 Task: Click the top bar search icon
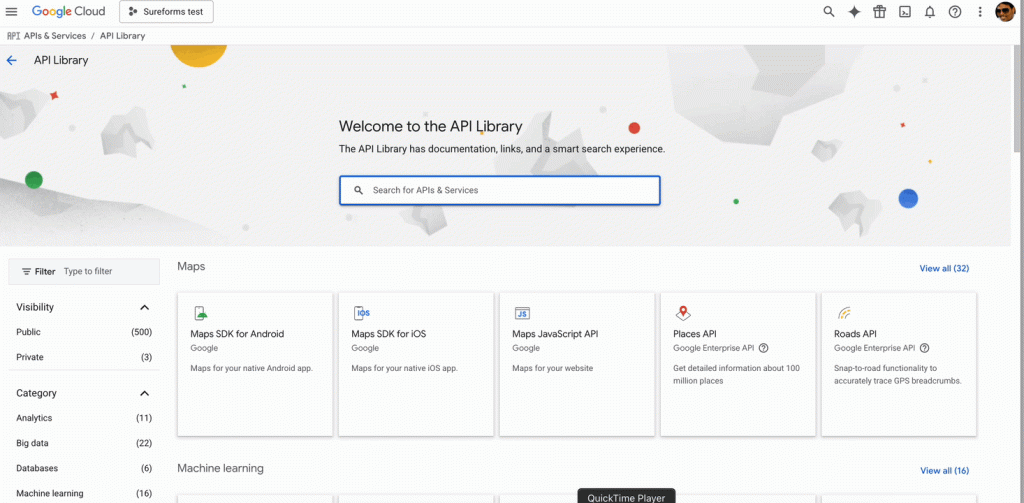(829, 12)
